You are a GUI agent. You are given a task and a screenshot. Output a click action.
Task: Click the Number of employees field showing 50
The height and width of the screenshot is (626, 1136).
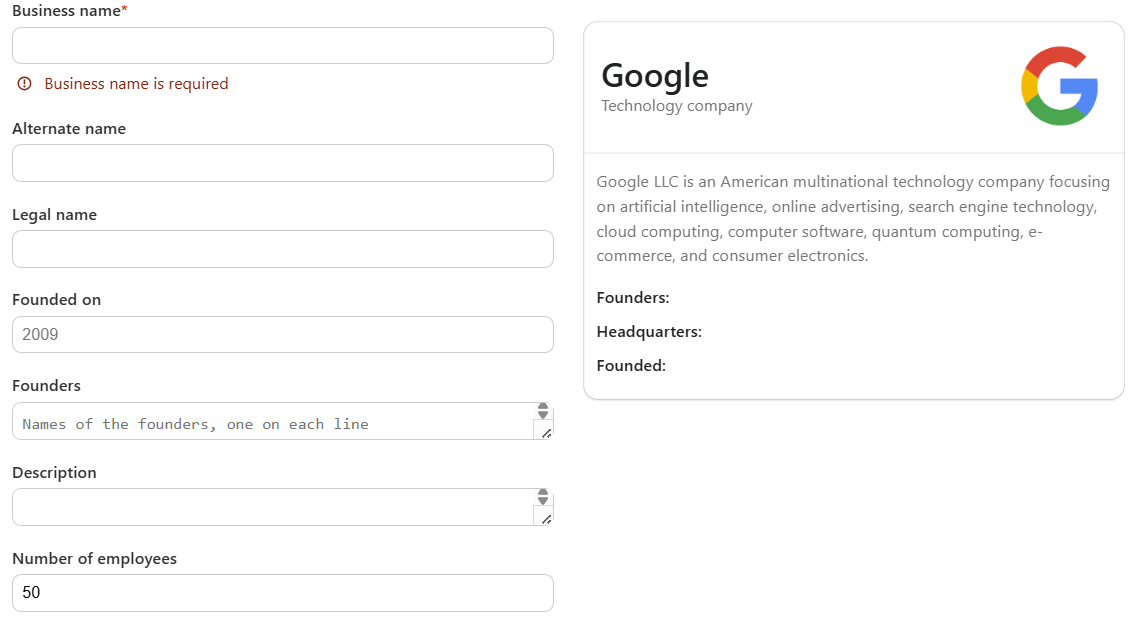pyautogui.click(x=283, y=592)
